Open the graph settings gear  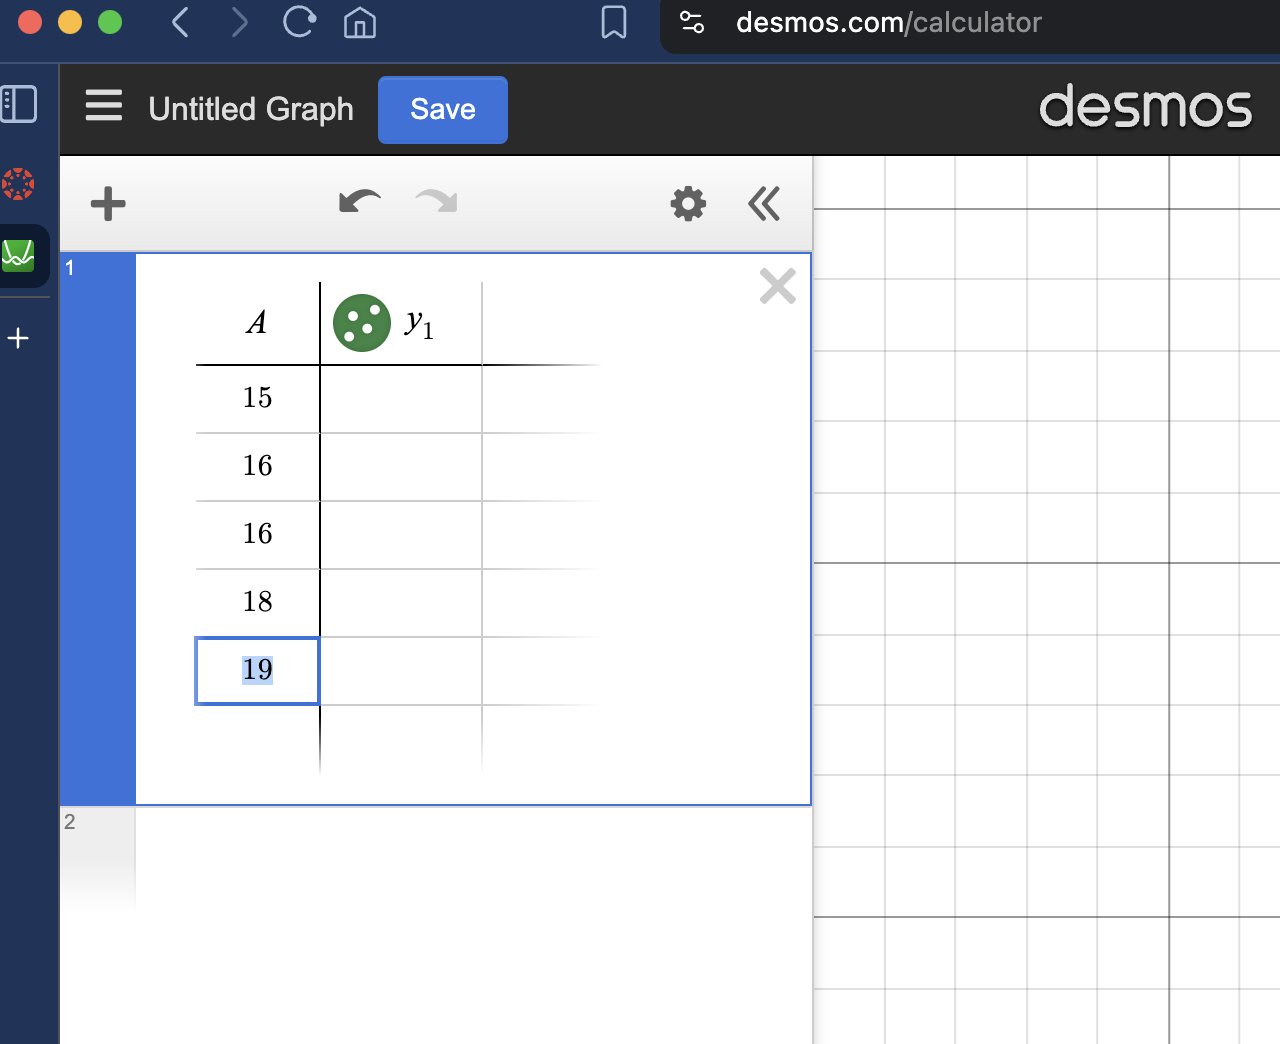point(687,204)
